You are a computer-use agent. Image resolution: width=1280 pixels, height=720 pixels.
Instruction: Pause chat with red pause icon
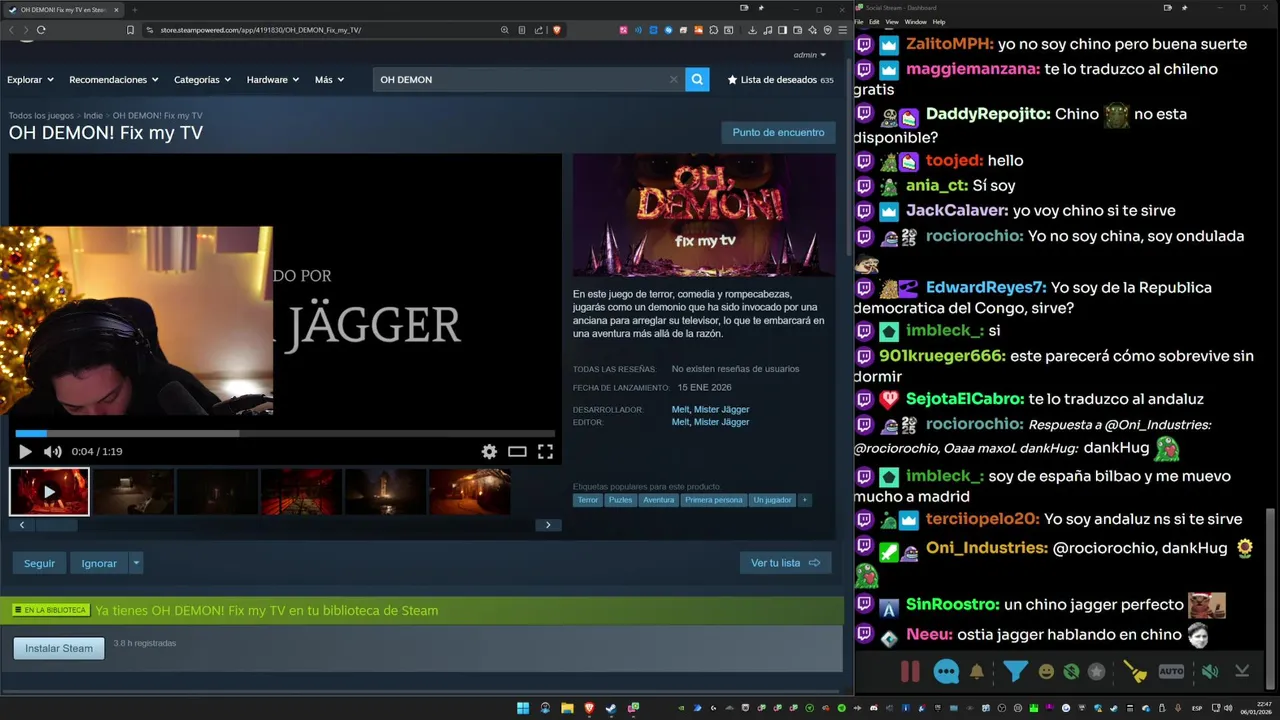910,672
